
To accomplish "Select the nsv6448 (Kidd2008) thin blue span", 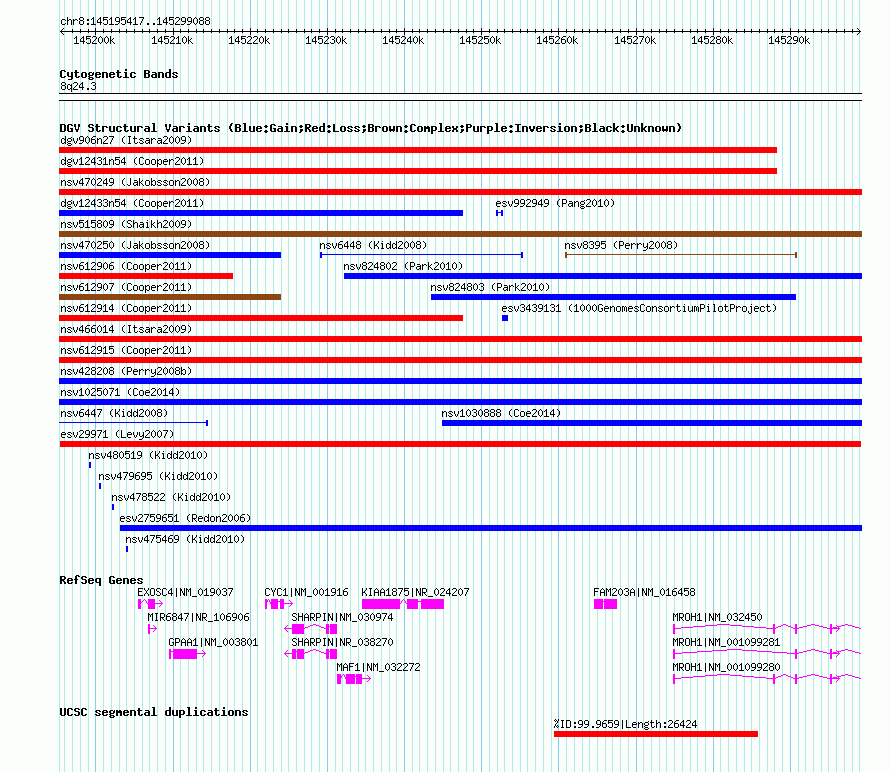I will point(421,255).
